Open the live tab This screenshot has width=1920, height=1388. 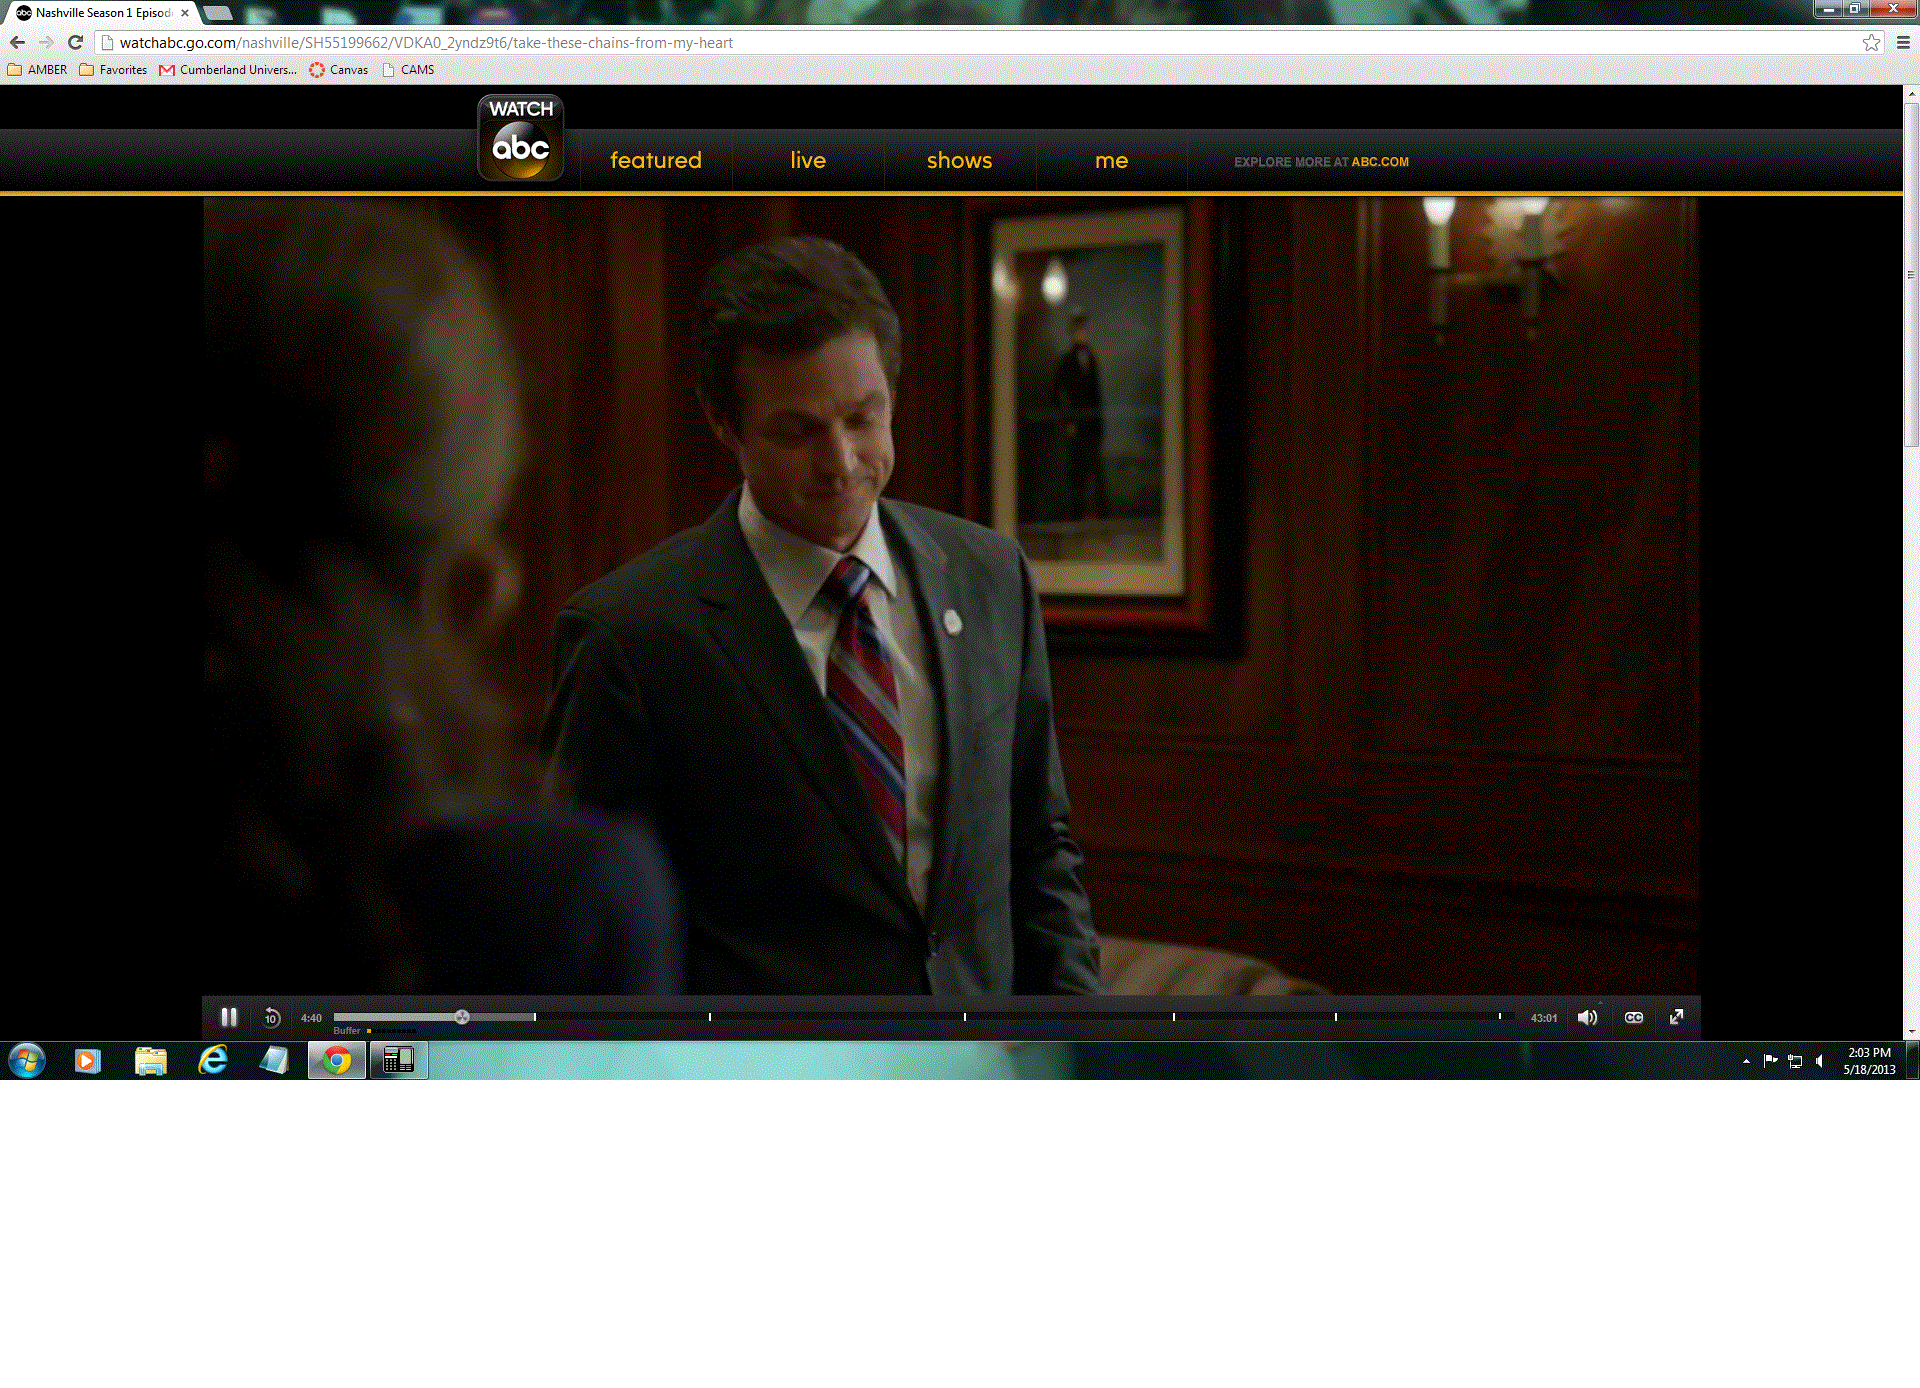[808, 160]
